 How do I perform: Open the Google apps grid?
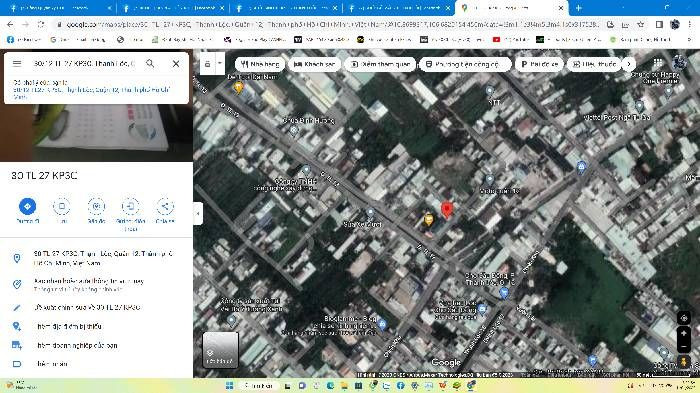point(658,63)
